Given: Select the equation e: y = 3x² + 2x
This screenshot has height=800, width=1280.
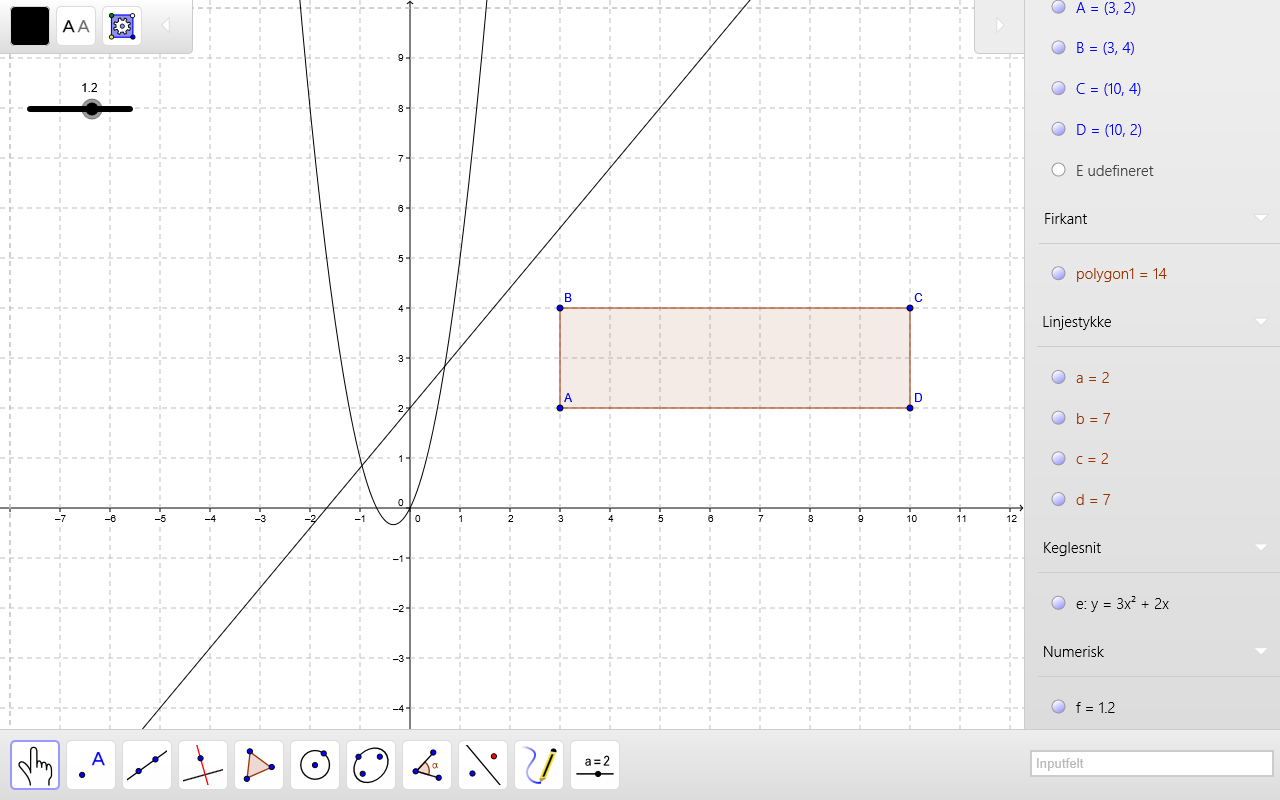Looking at the screenshot, I should (1123, 603).
